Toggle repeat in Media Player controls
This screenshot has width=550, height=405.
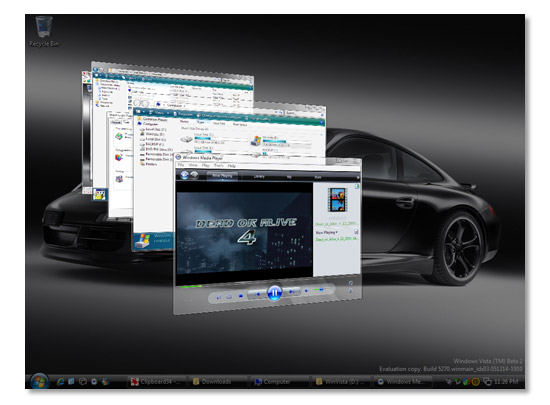coord(229,297)
